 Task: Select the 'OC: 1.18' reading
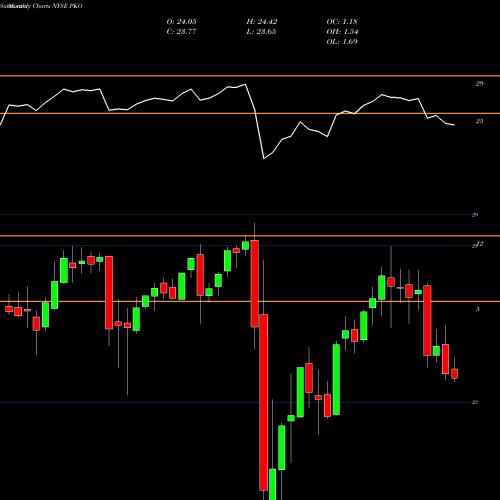pos(342,22)
